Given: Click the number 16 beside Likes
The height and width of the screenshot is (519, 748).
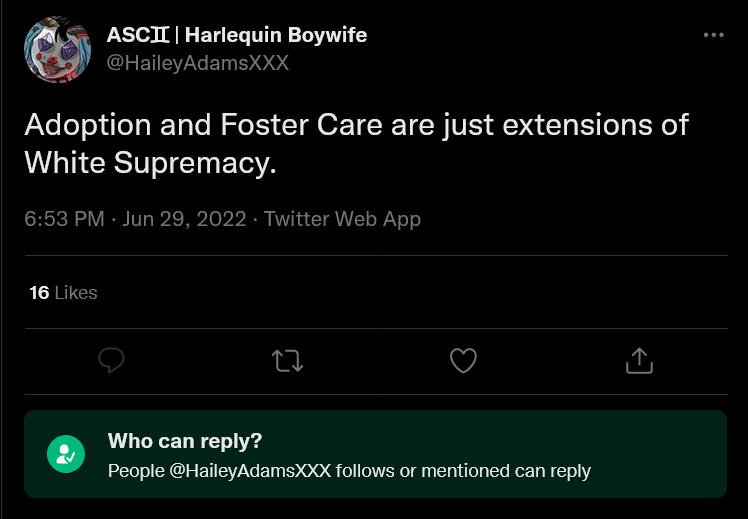Looking at the screenshot, I should pos(39,292).
